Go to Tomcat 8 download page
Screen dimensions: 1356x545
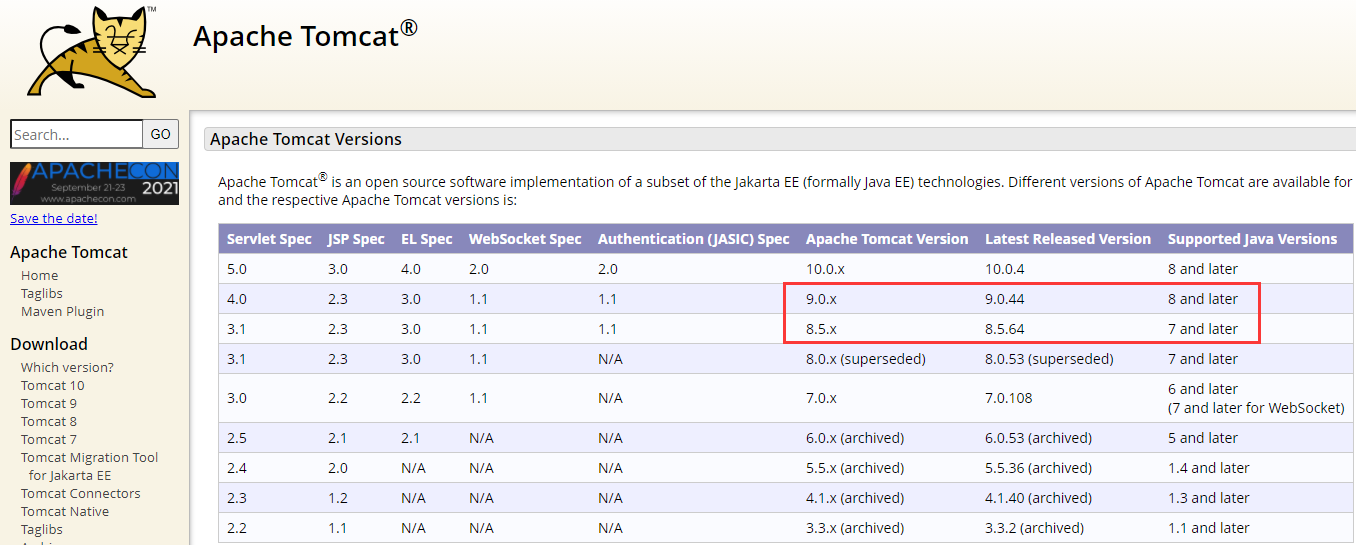coord(49,421)
